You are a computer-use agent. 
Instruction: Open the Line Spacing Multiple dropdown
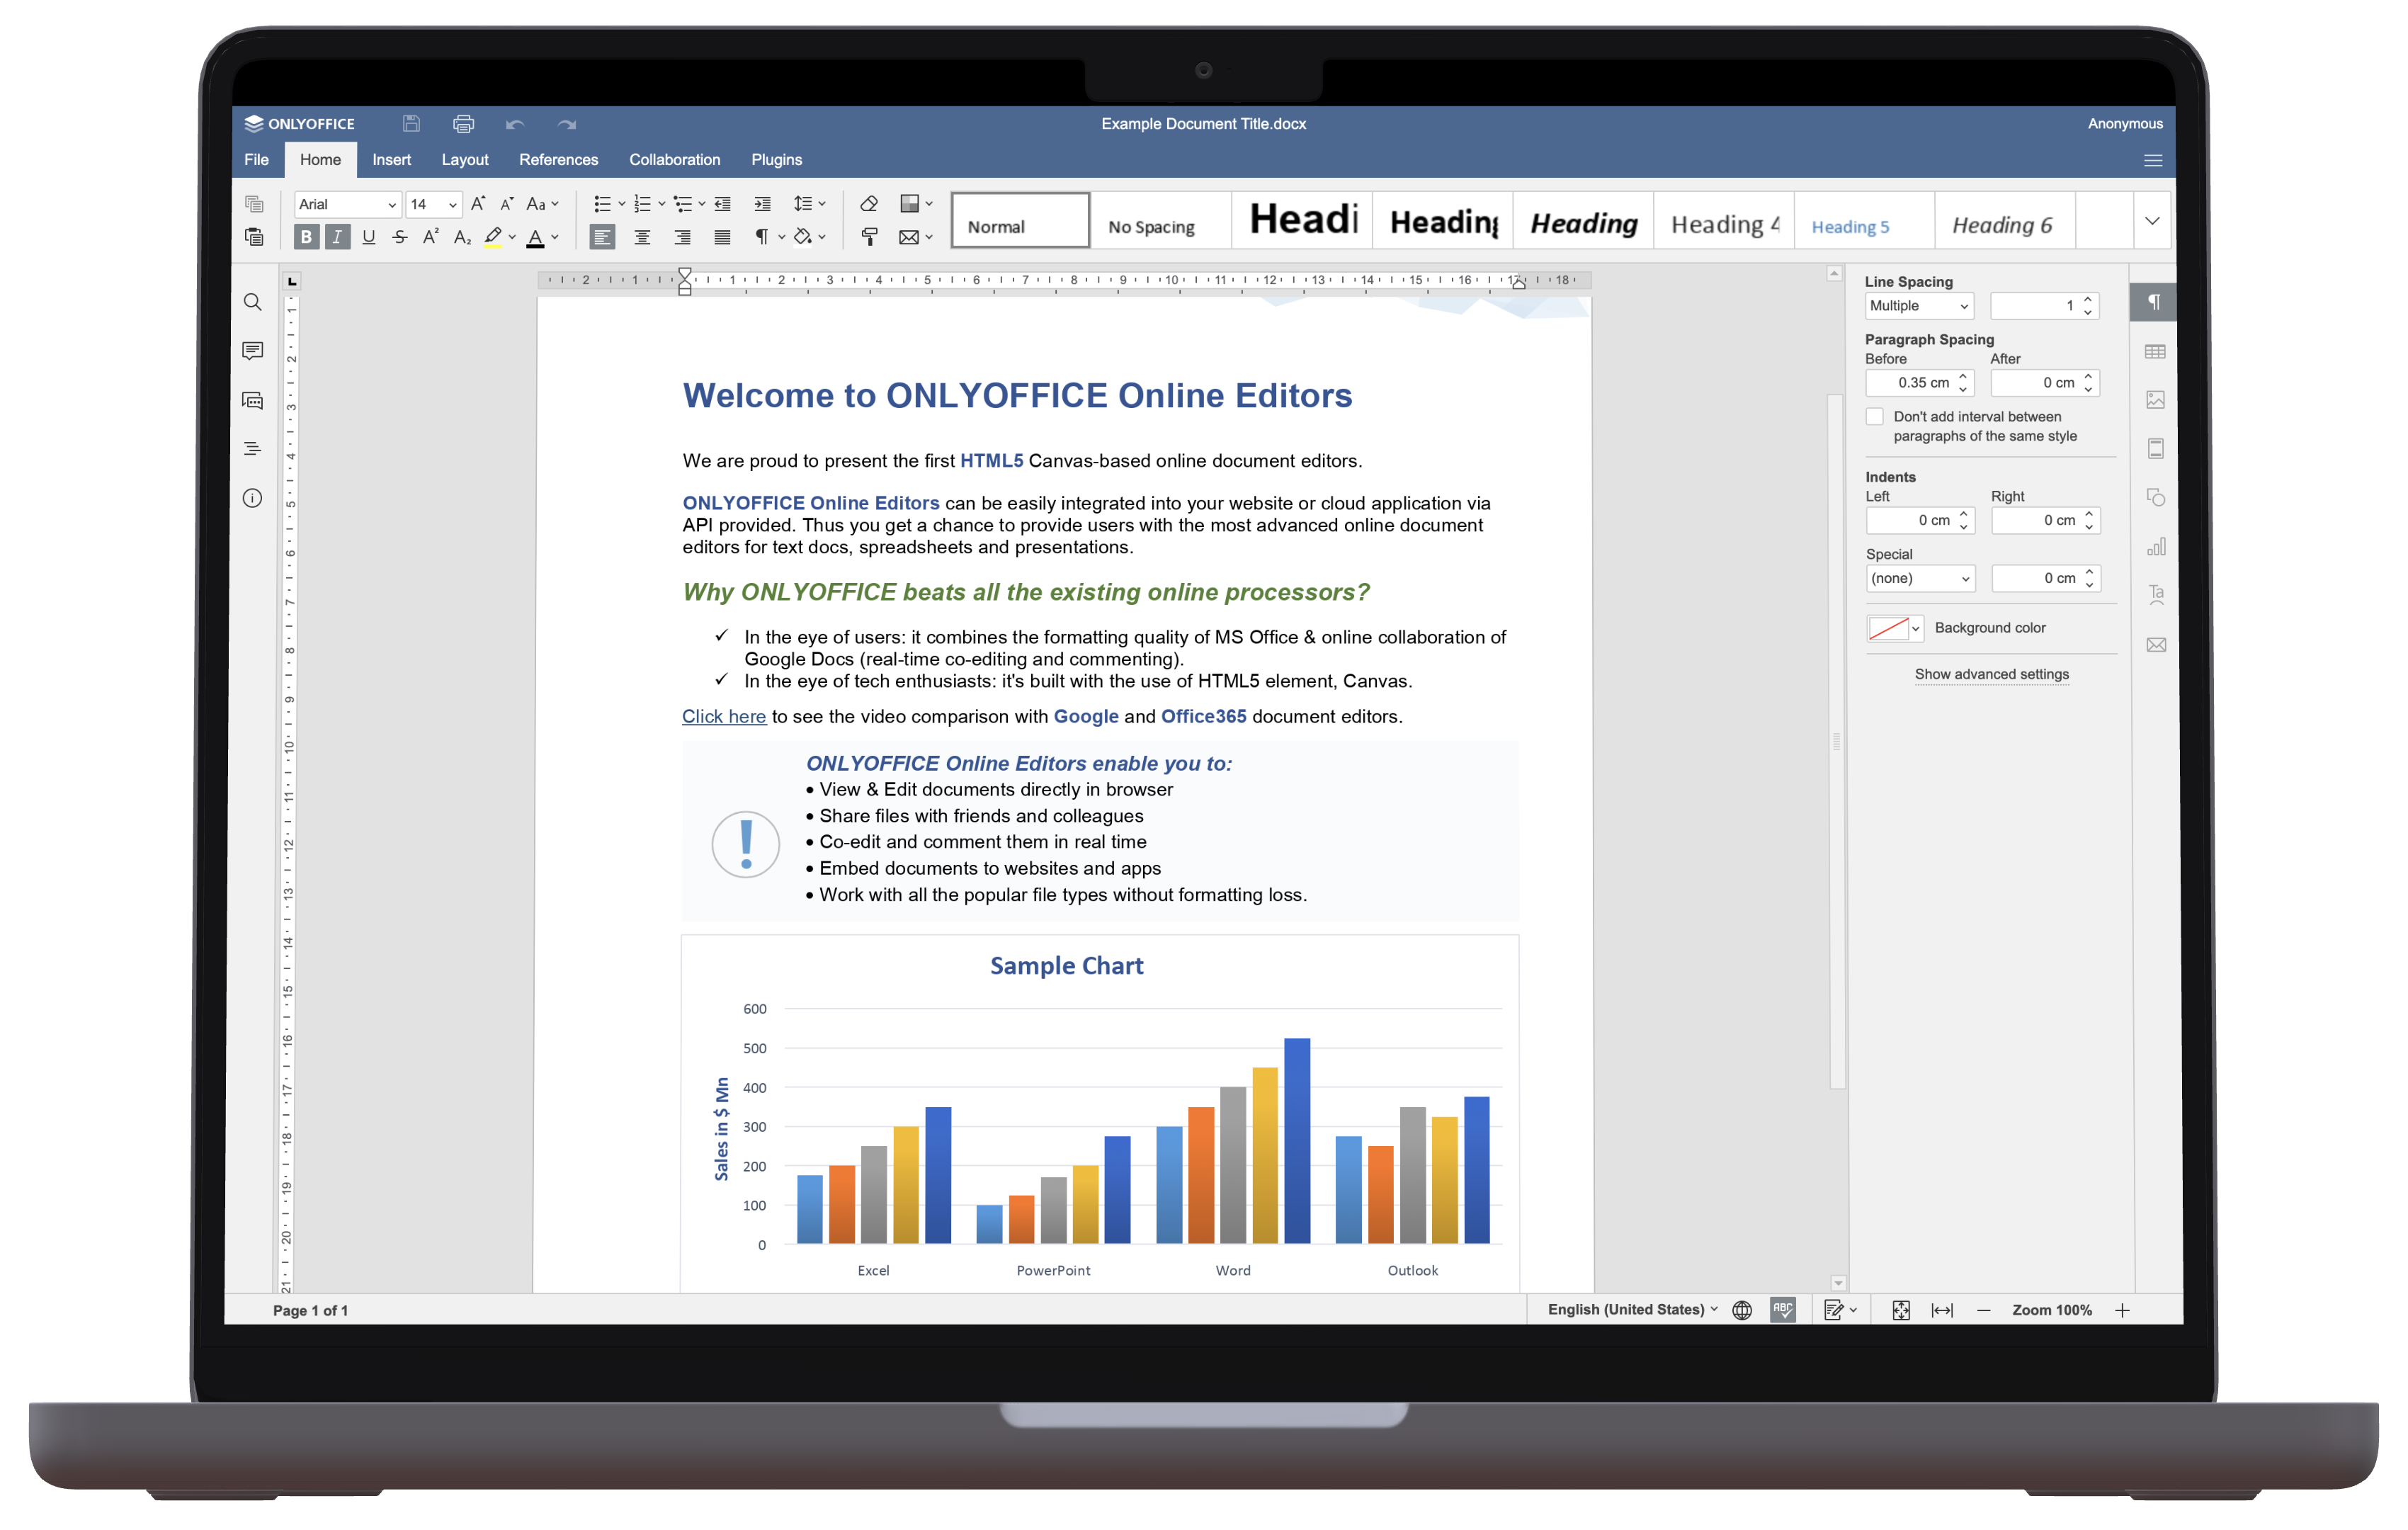point(1919,306)
